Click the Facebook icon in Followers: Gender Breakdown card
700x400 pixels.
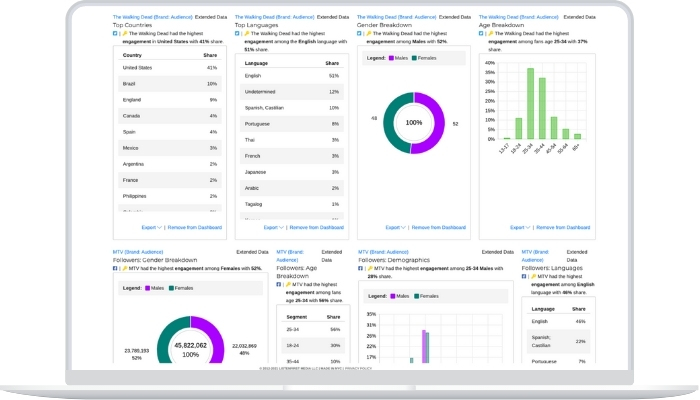115,268
